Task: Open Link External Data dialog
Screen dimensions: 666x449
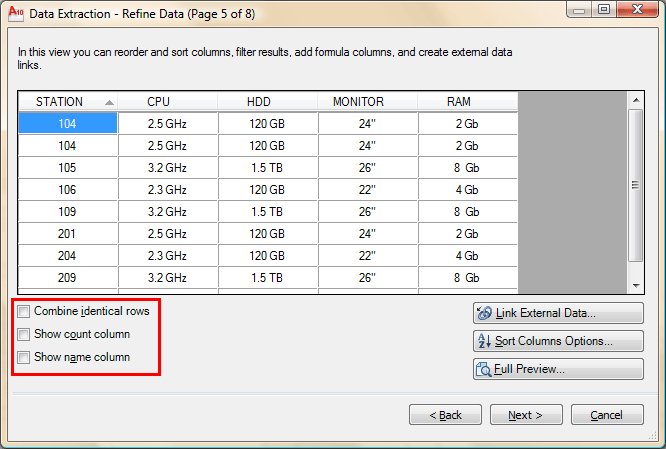Action: click(558, 313)
